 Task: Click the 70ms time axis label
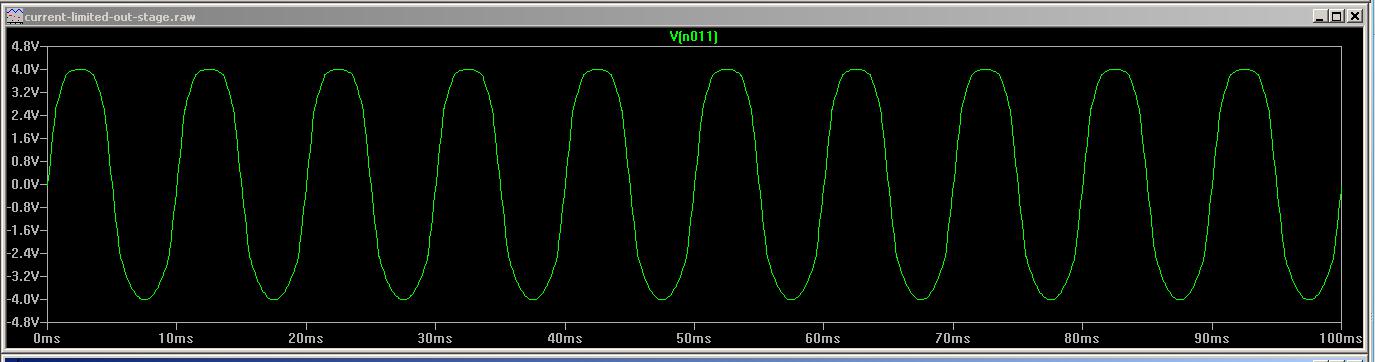pos(953,339)
